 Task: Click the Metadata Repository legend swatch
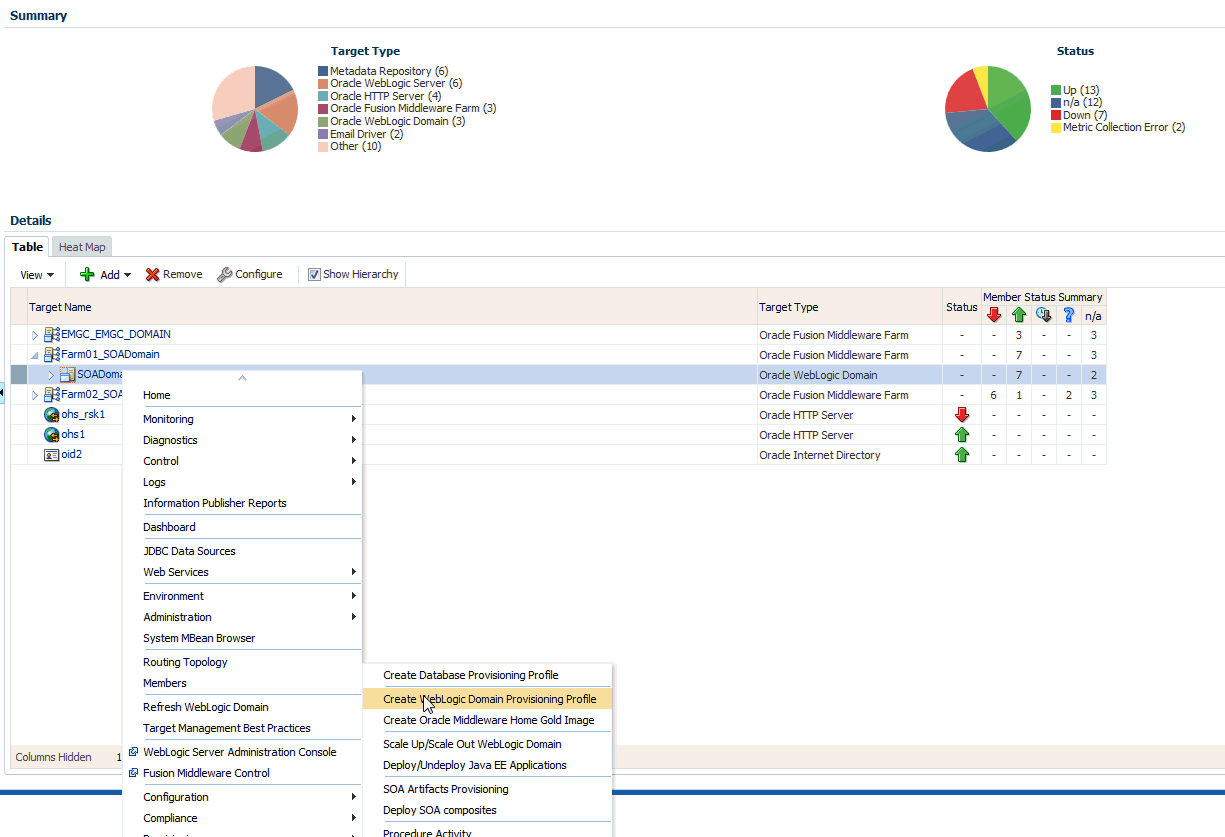click(x=323, y=71)
